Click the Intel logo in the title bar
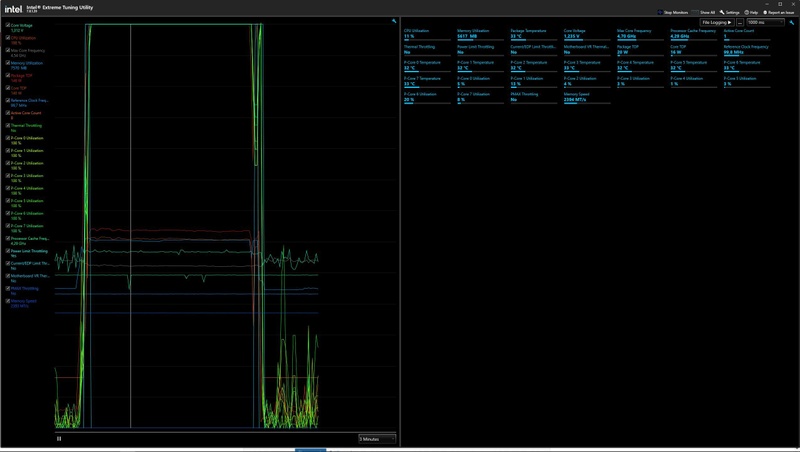 click(13, 9)
